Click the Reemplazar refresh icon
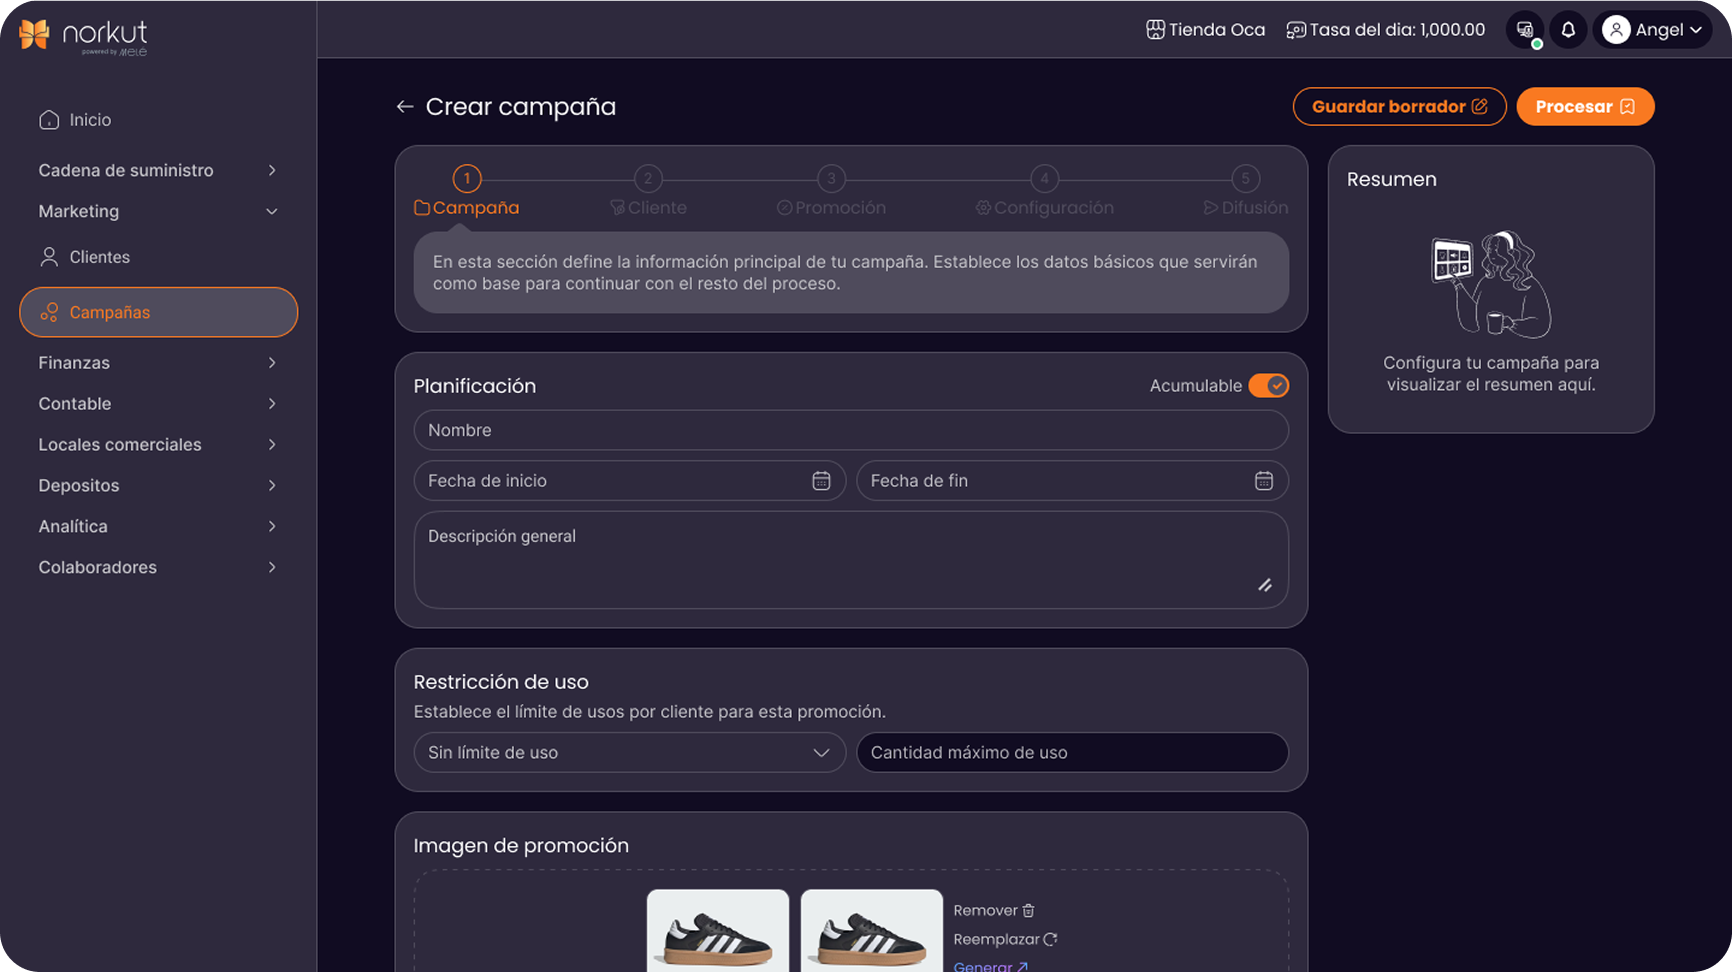 point(1050,939)
